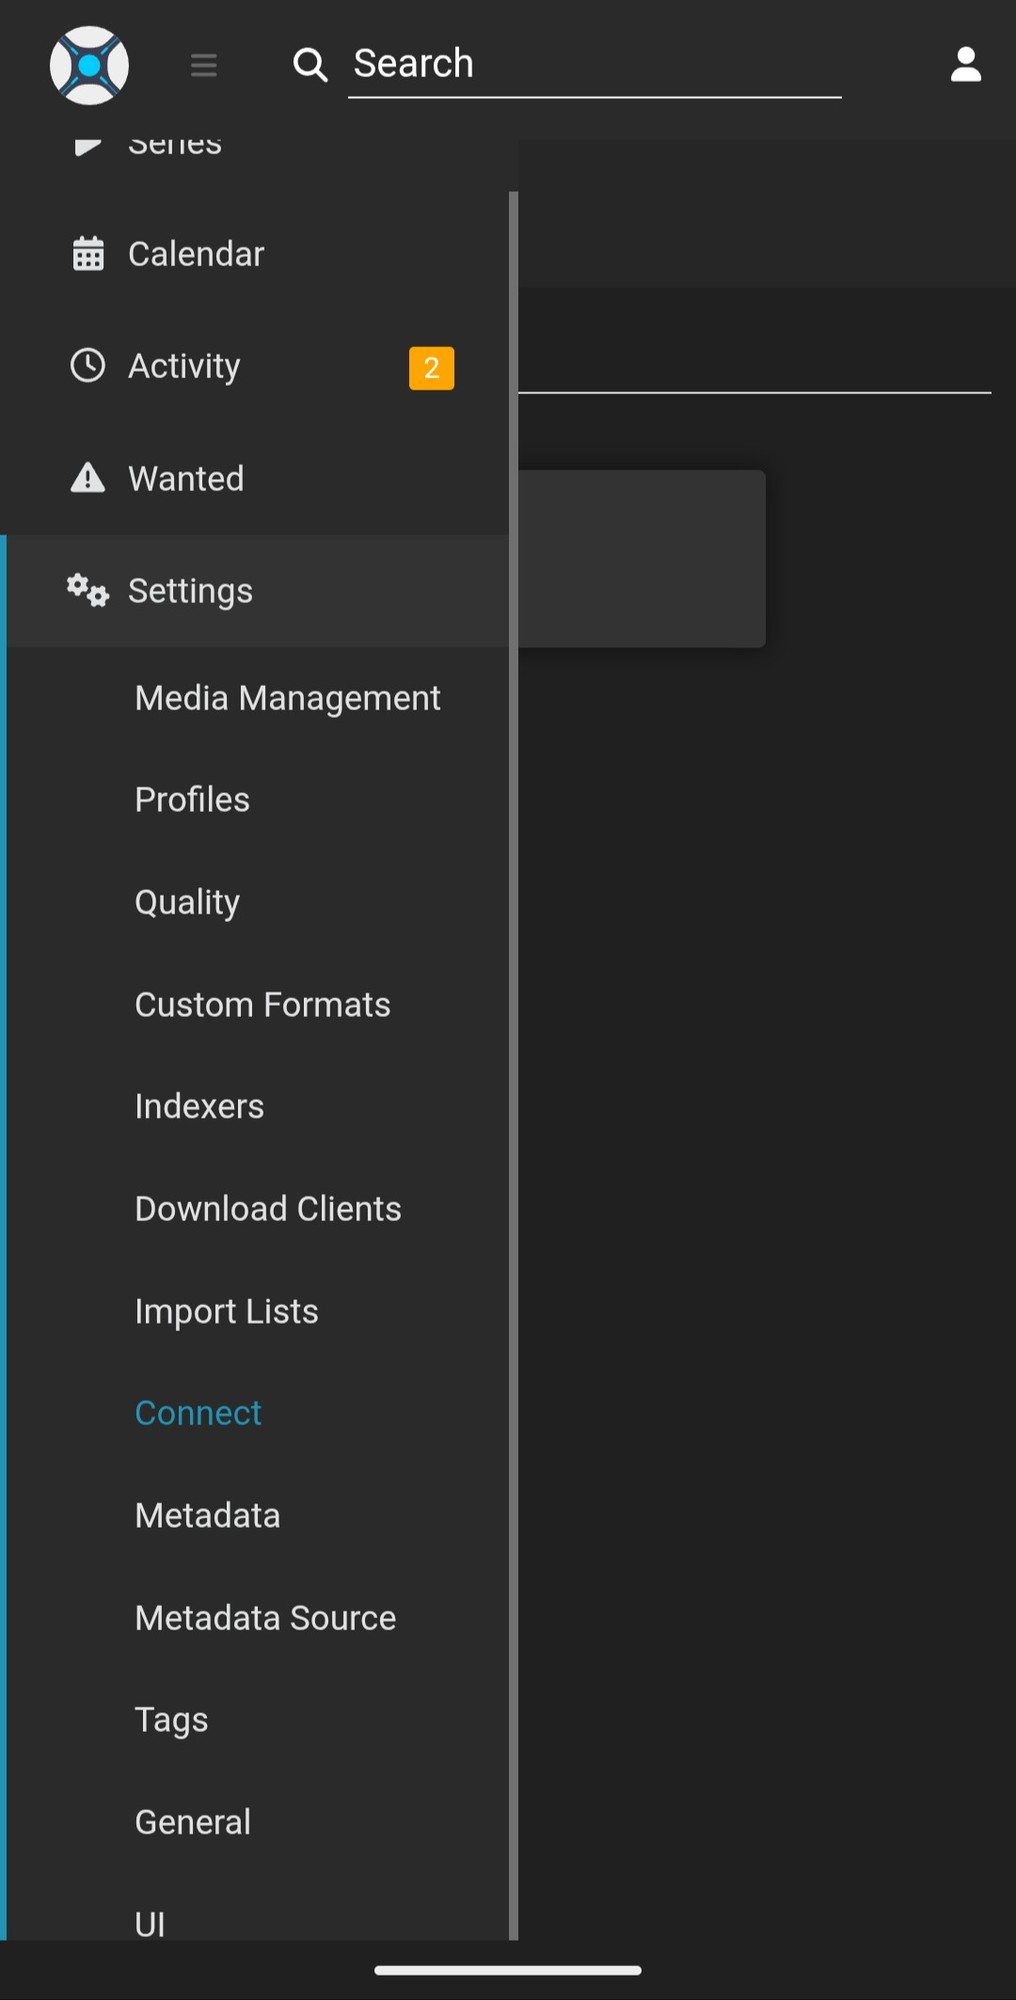1016x2000 pixels.
Task: Navigate to Indexers settings
Action: [199, 1107]
